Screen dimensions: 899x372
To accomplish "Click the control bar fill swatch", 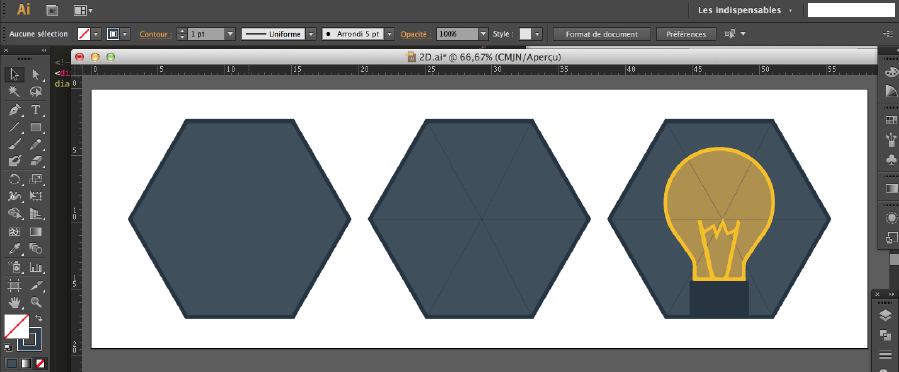I will (x=84, y=34).
